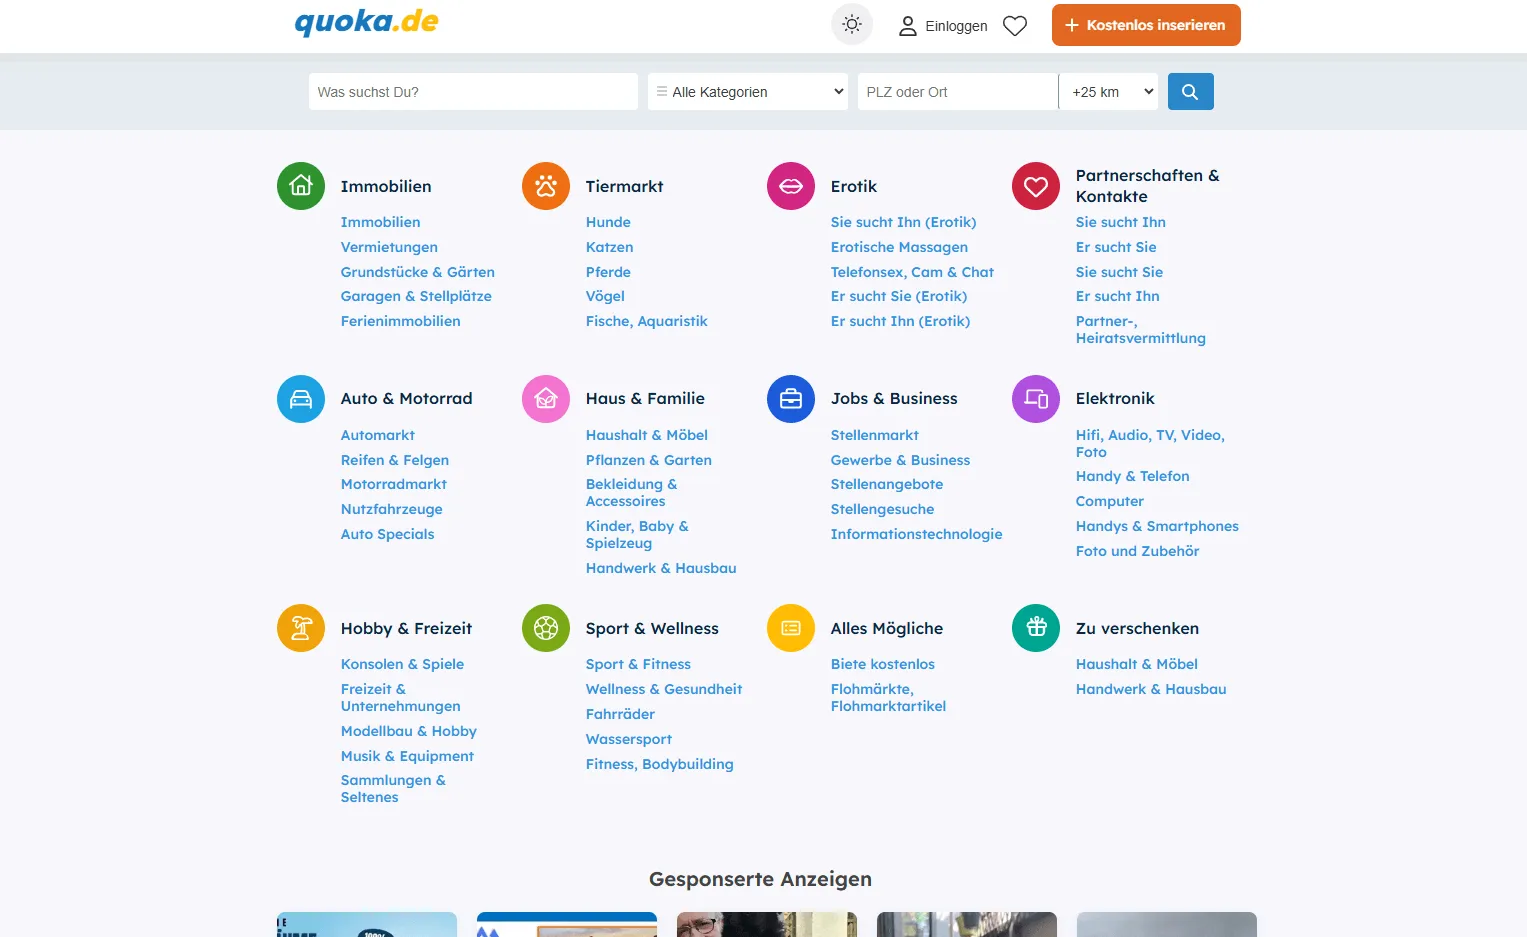Viewport: 1527px width, 937px height.
Task: Click the Sport & Wellness ball icon
Action: coord(546,628)
